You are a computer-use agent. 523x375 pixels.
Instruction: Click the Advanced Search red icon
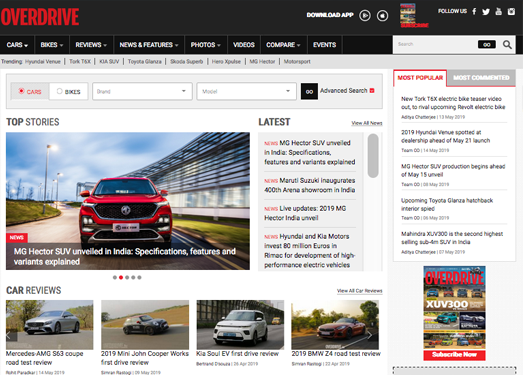pos(372,90)
